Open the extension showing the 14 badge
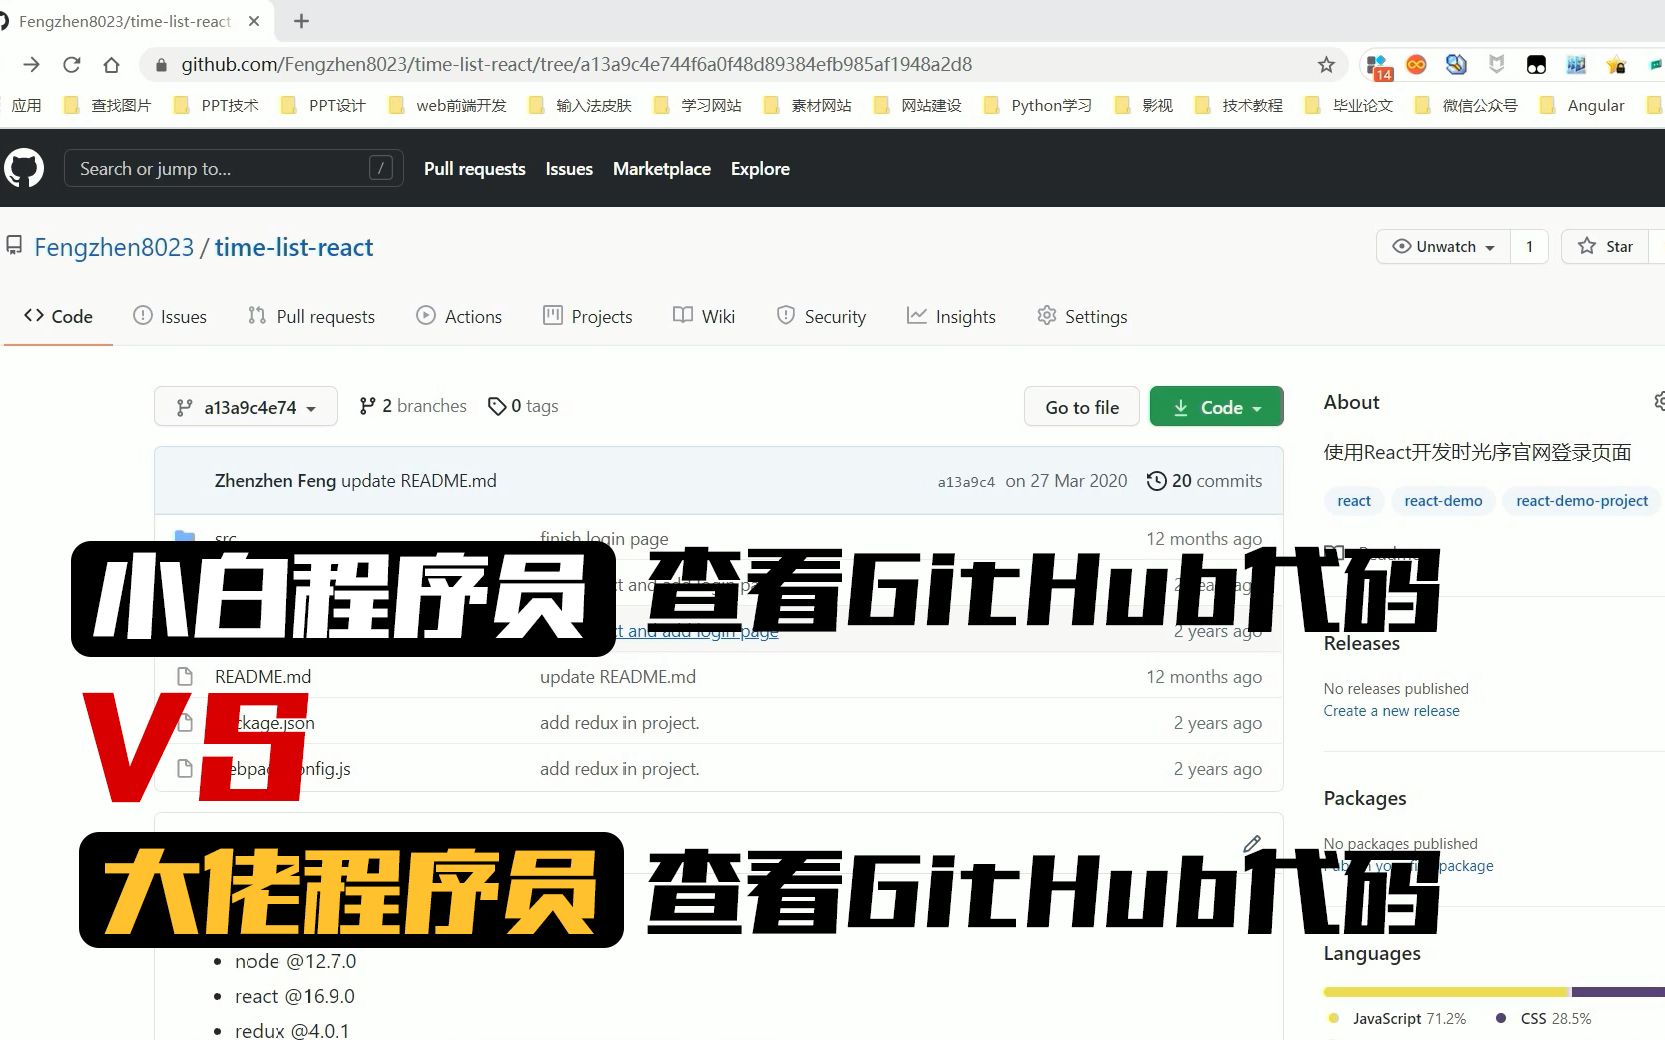 (1379, 66)
